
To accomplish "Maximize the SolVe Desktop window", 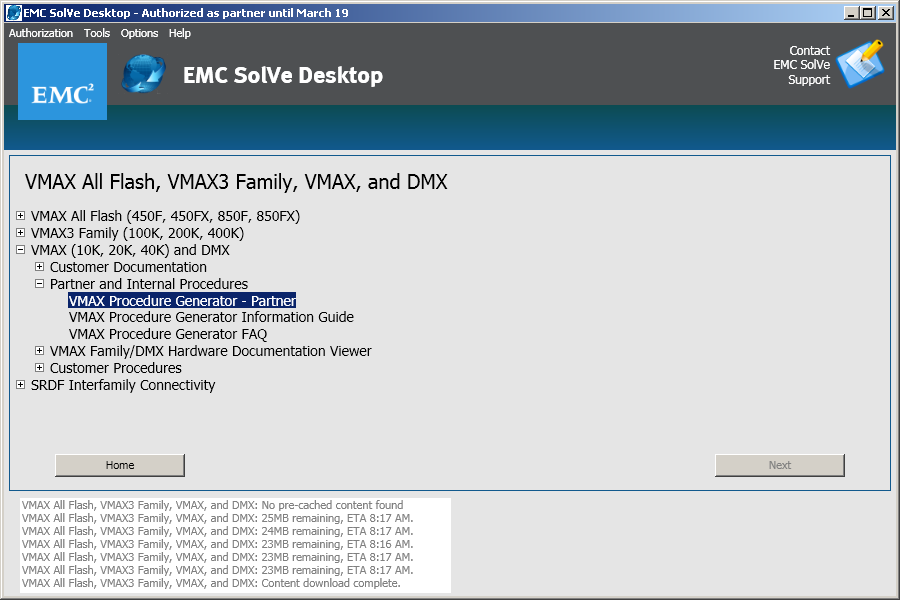I will pos(868,13).
